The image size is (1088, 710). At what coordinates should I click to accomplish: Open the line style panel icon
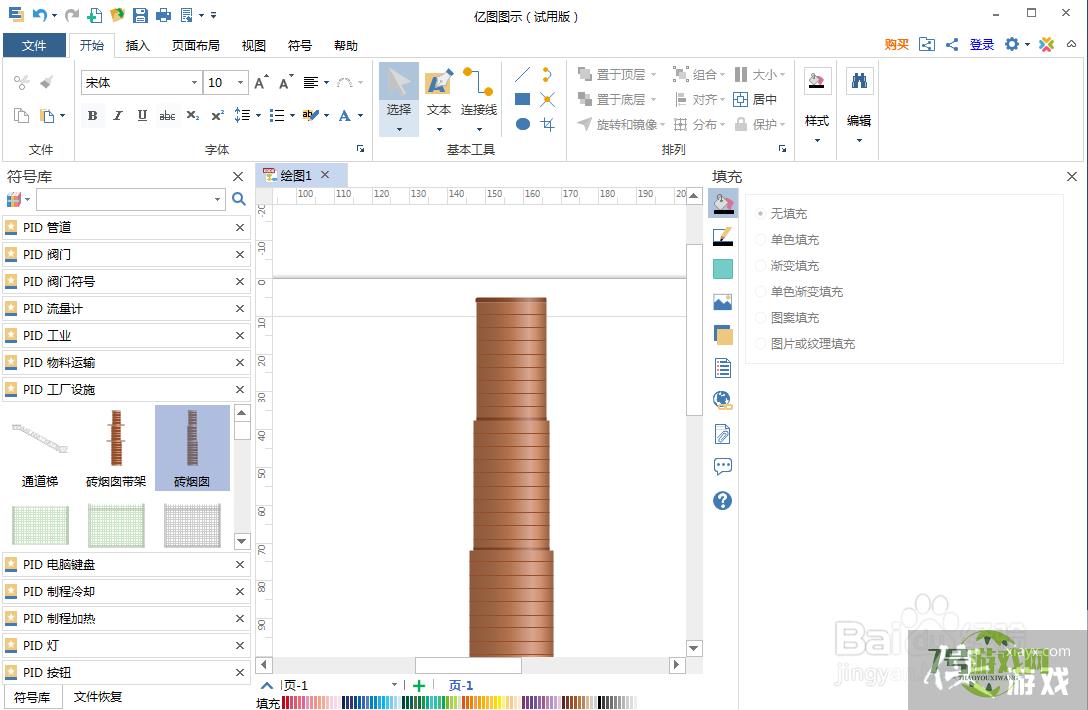coord(722,237)
